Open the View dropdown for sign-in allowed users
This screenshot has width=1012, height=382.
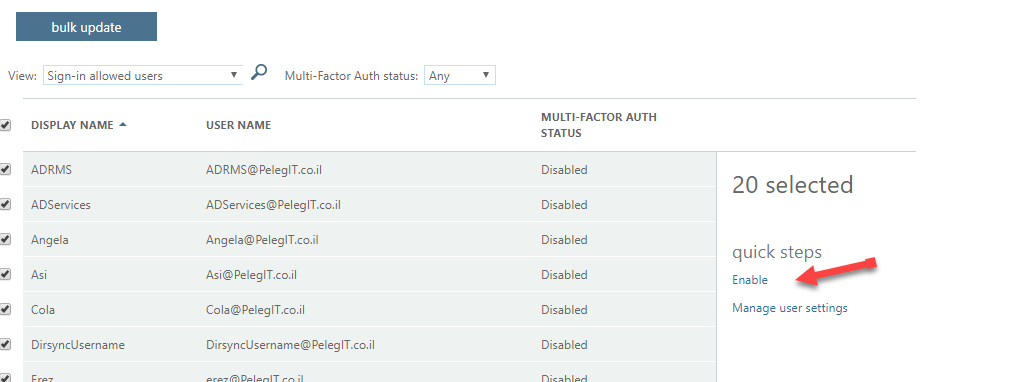pos(143,75)
